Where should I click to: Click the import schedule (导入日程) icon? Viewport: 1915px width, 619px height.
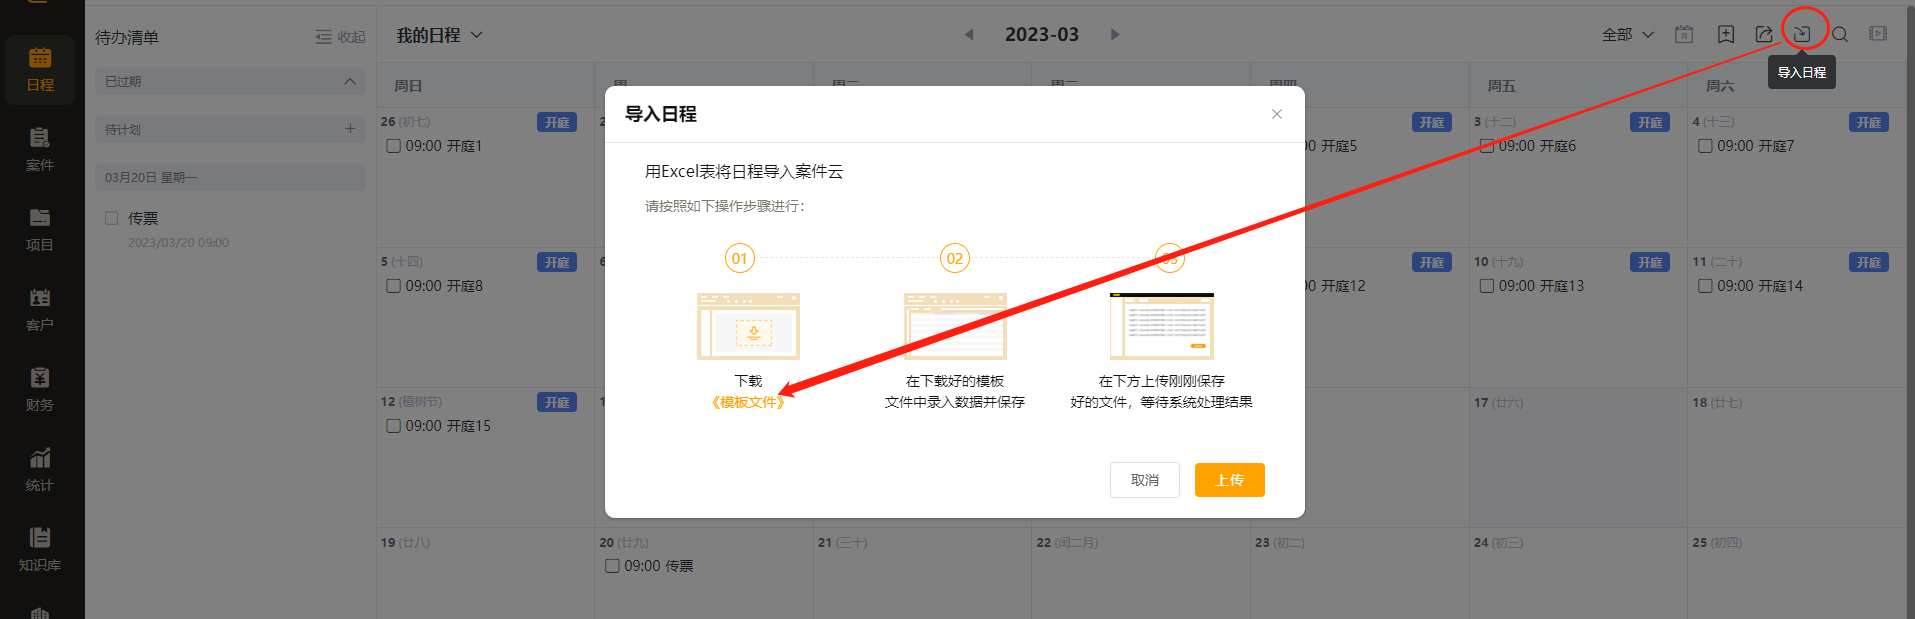click(x=1802, y=34)
